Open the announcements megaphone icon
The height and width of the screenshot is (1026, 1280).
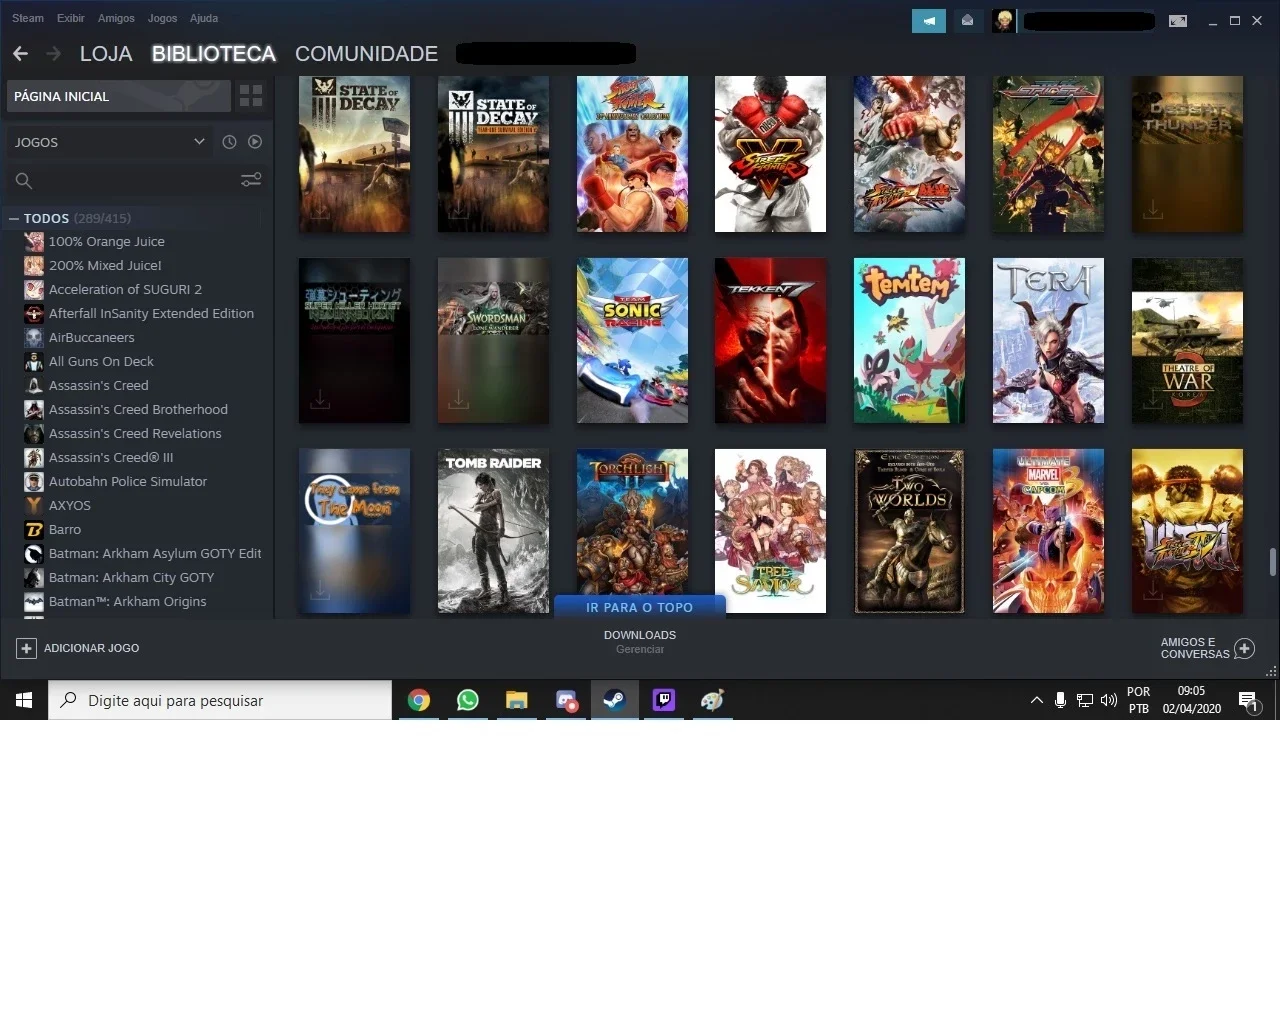tap(929, 20)
